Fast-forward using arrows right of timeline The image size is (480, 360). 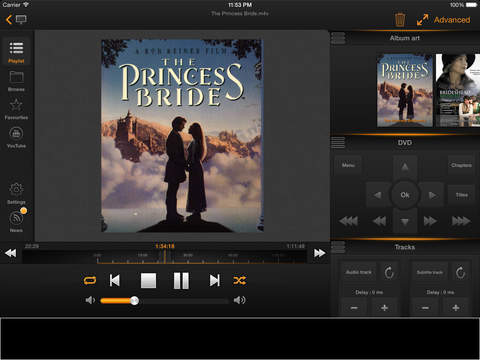[319, 253]
